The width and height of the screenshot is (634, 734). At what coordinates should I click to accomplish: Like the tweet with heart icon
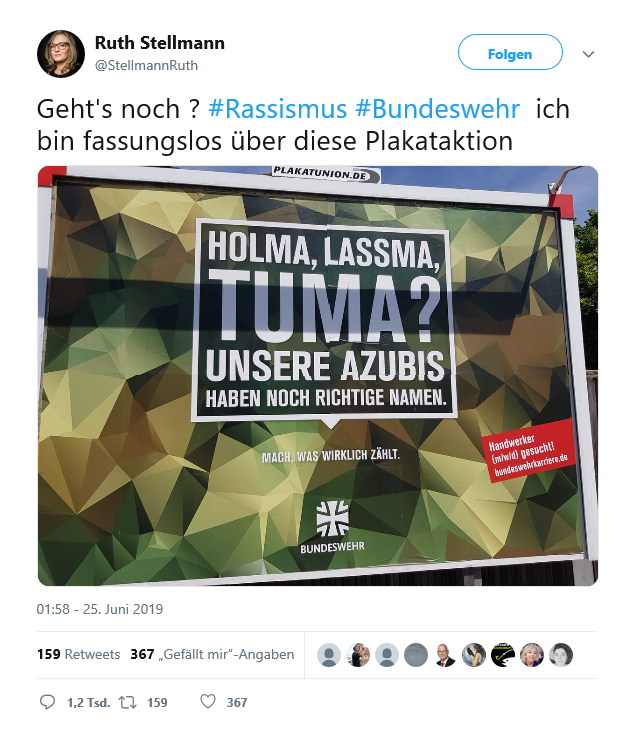point(208,701)
